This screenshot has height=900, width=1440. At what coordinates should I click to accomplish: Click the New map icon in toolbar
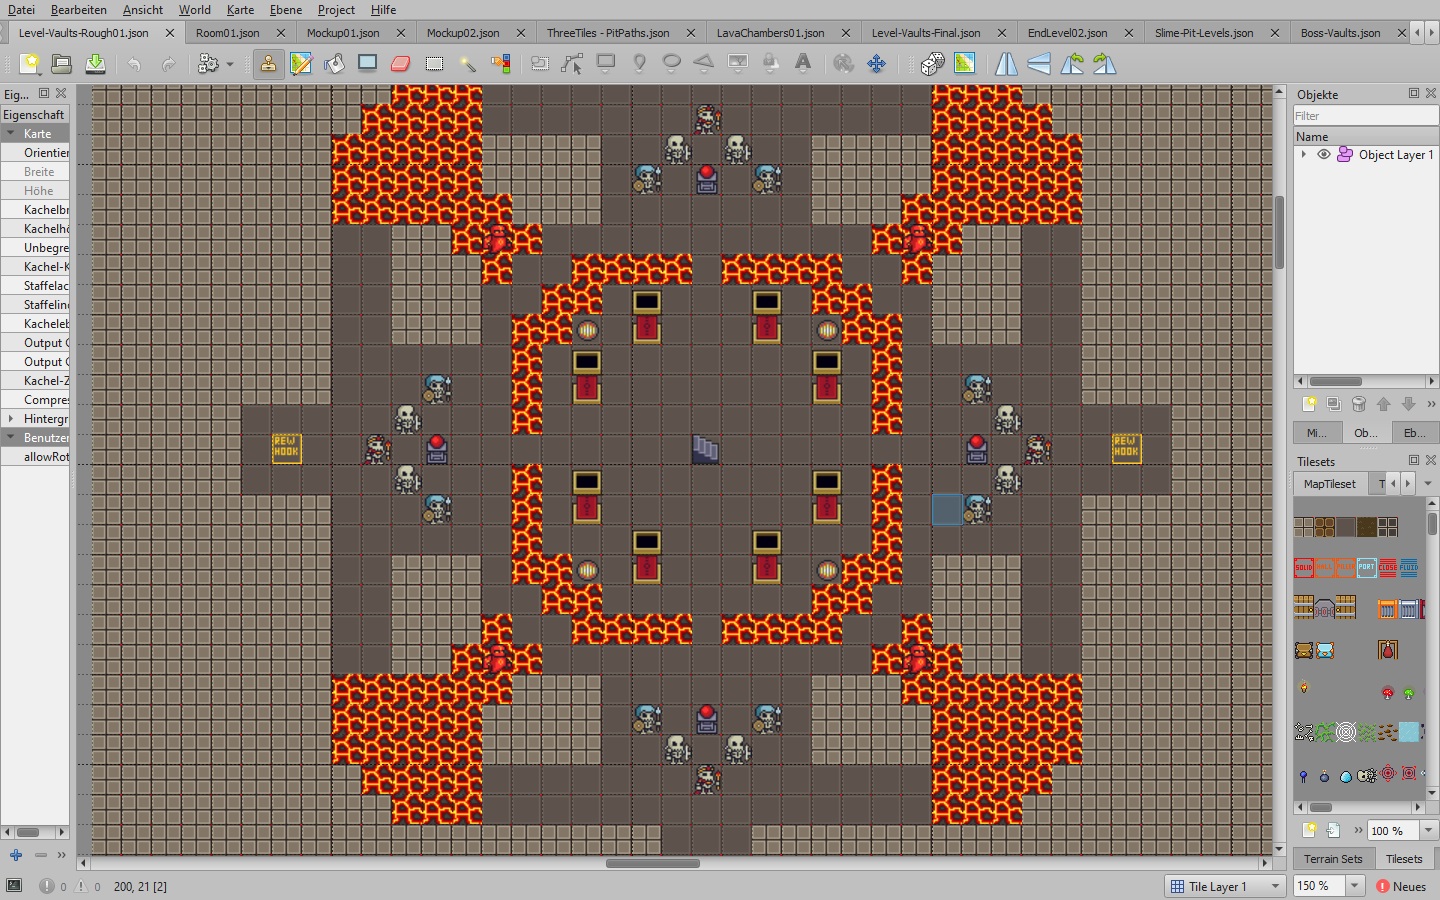[x=30, y=64]
